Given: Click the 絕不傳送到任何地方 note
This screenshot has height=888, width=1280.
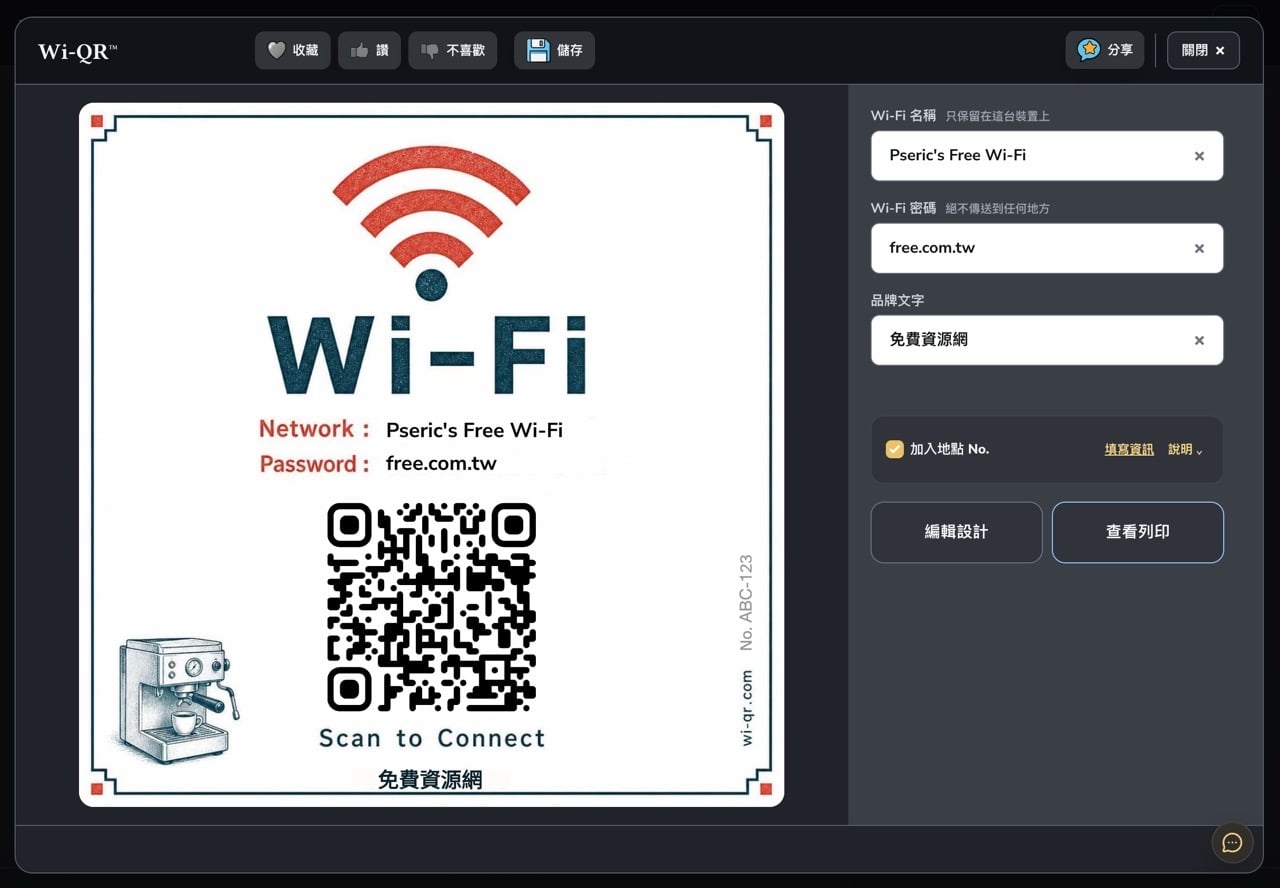Looking at the screenshot, I should pyautogui.click(x=998, y=209).
